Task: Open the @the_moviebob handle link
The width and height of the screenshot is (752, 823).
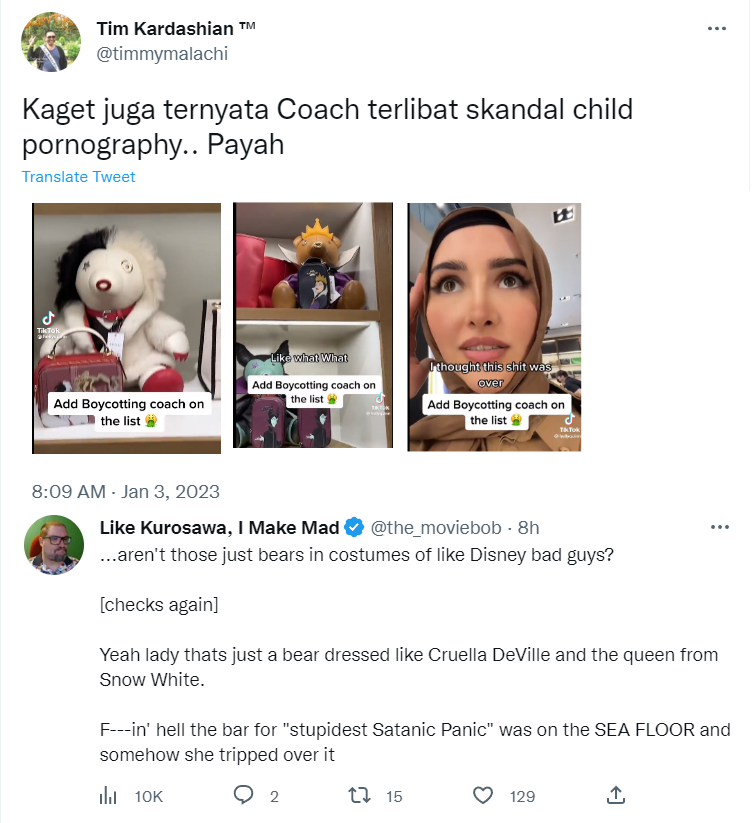Action: [x=436, y=527]
